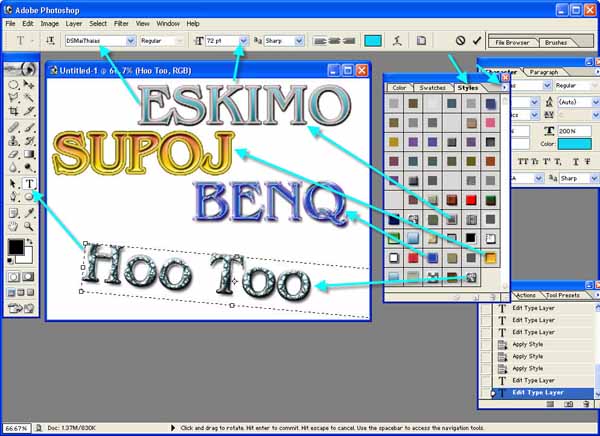Switch to the Swatches tab
This screenshot has height=436, width=600.
[x=432, y=88]
